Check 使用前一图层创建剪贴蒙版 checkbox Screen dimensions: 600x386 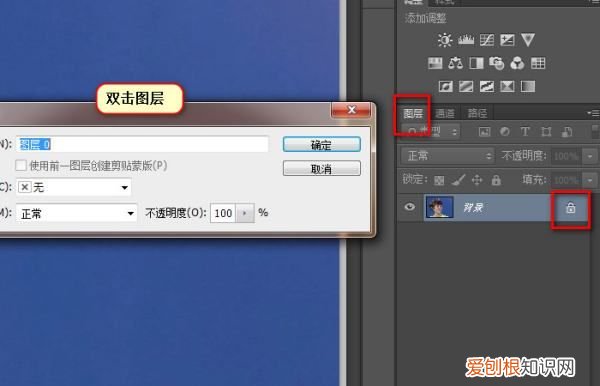pyautogui.click(x=21, y=166)
